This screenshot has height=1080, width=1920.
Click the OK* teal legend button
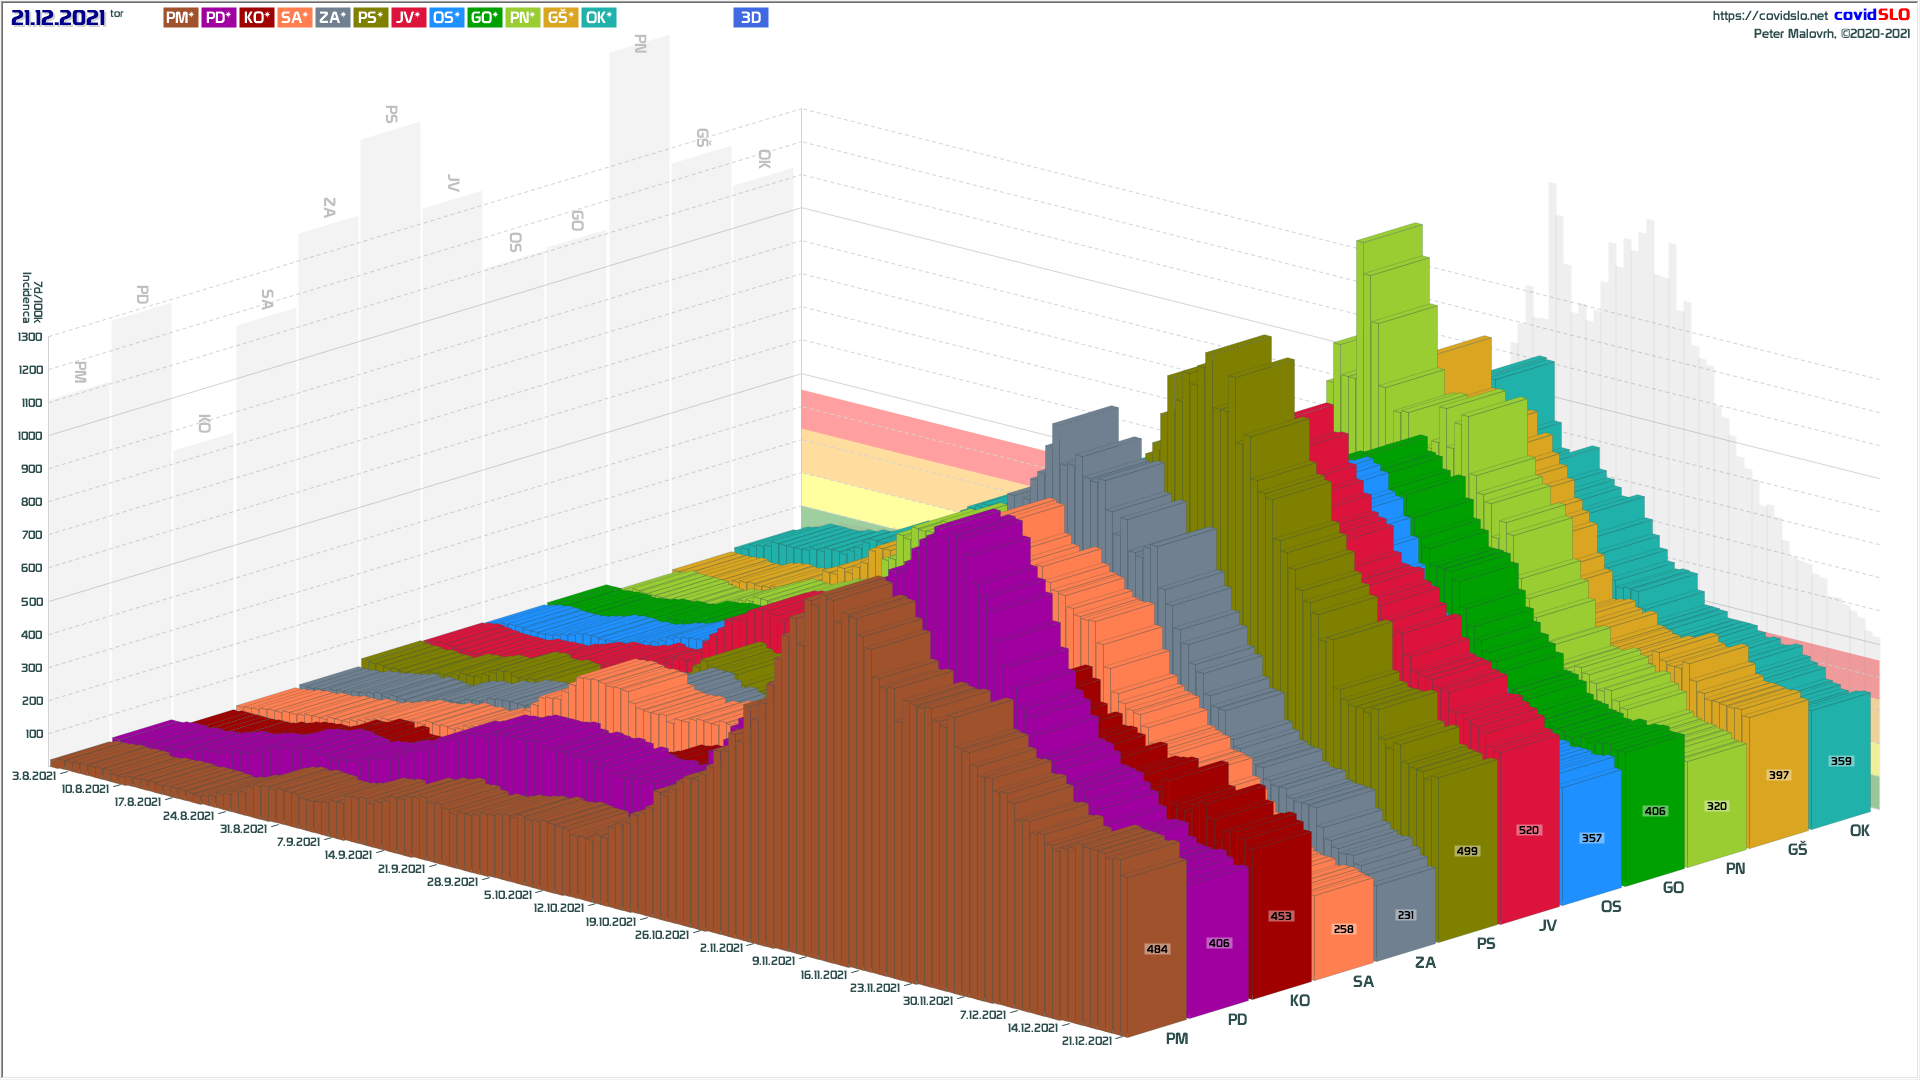click(x=598, y=17)
